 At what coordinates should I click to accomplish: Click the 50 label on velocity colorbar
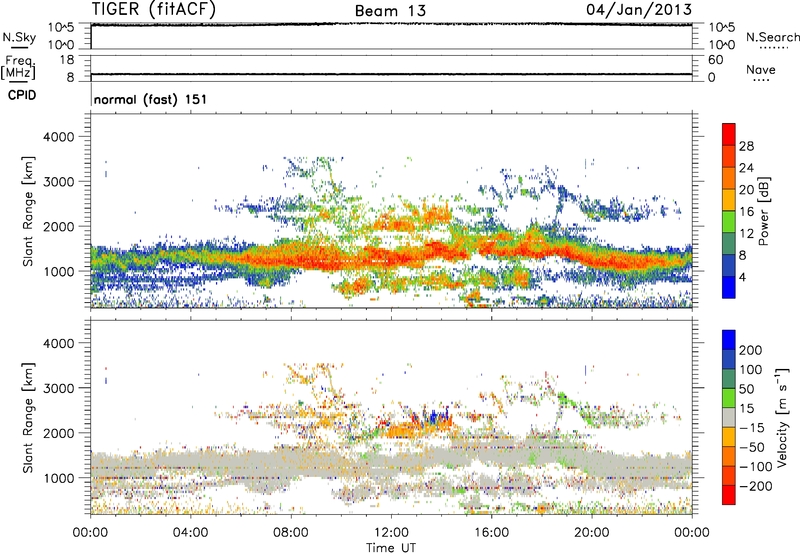point(746,389)
